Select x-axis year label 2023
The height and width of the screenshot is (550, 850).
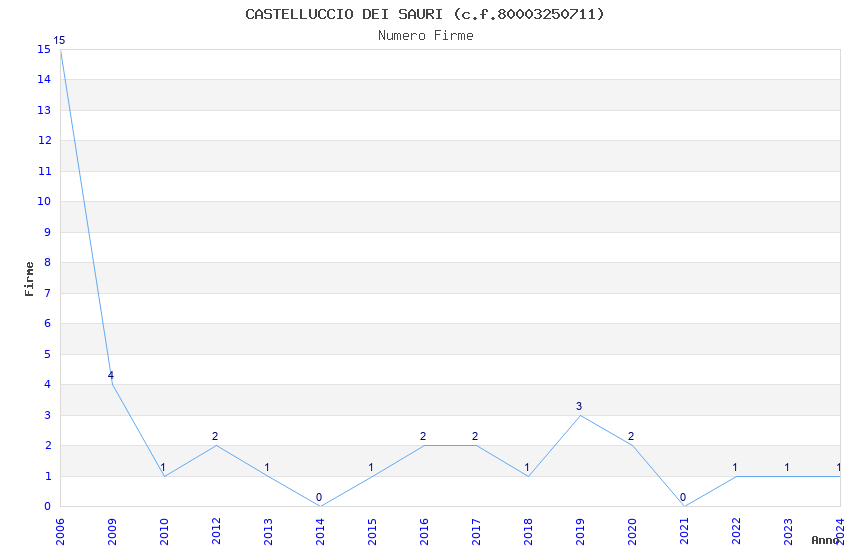[789, 532]
